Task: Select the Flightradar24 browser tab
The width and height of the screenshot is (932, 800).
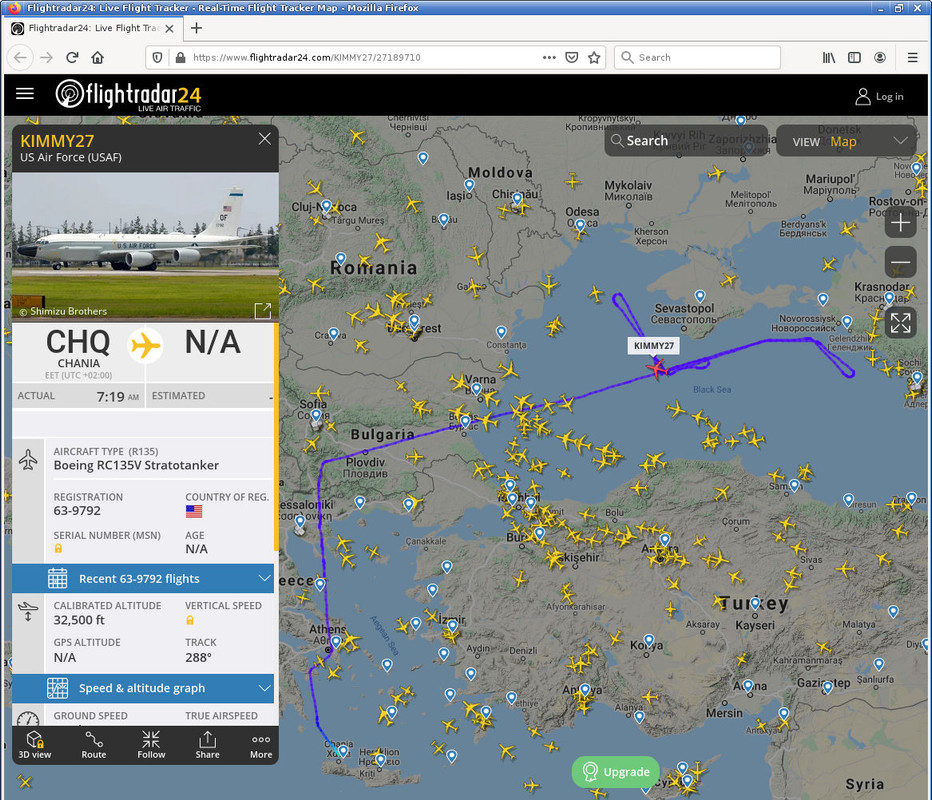Action: pos(92,28)
